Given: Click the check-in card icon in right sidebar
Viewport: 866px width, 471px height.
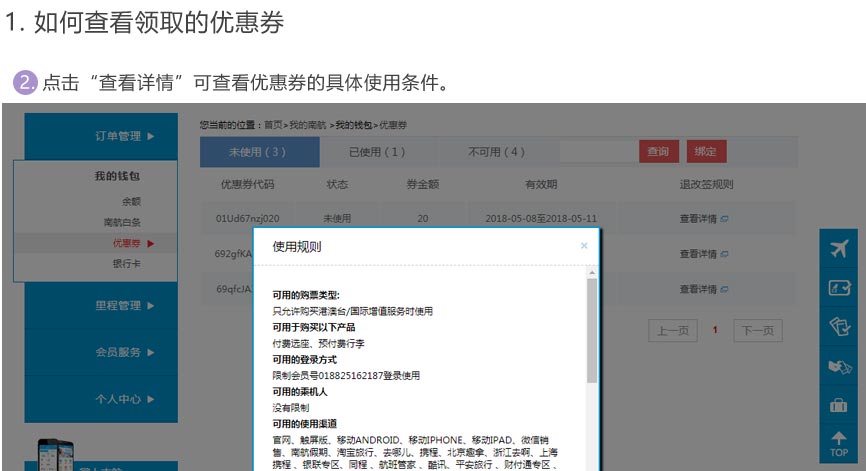Looking at the screenshot, I should (x=839, y=288).
